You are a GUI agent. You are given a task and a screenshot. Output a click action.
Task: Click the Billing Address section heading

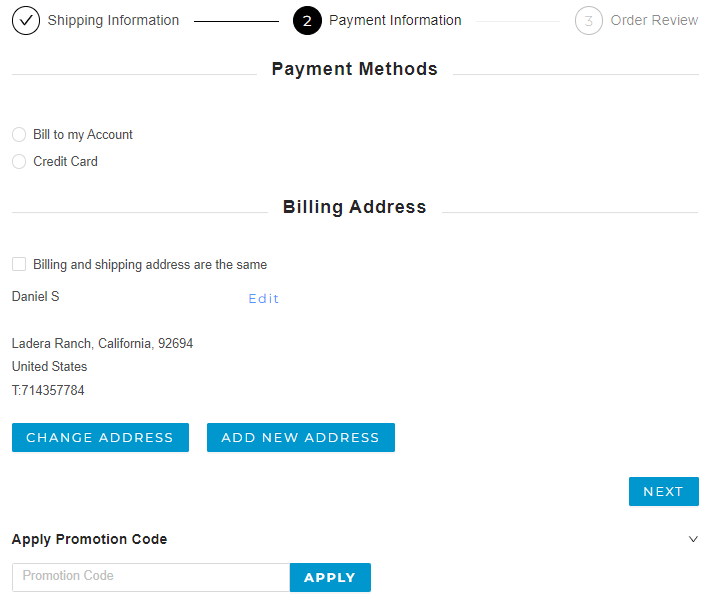click(354, 208)
